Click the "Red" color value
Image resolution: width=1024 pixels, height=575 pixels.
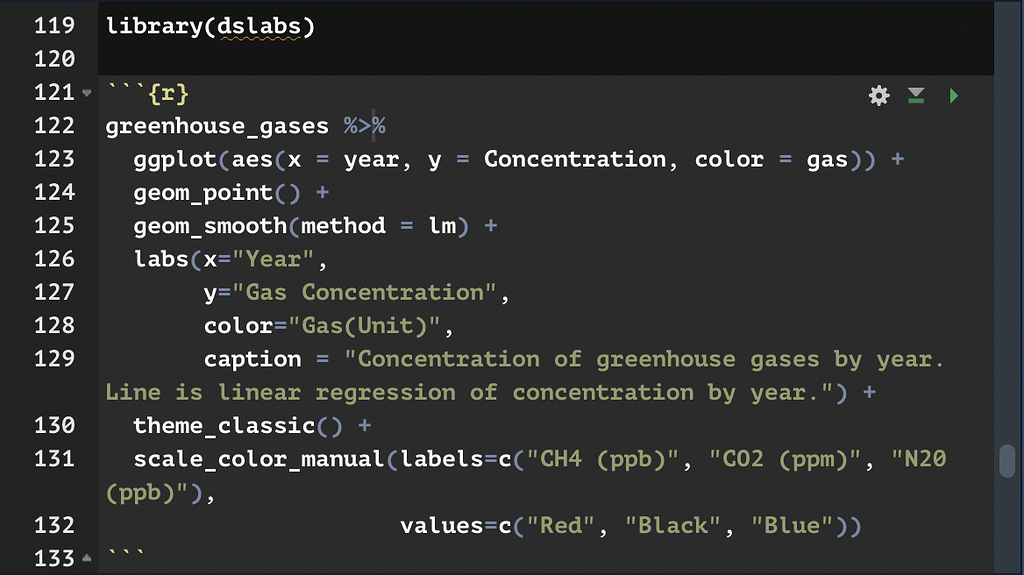(x=561, y=526)
